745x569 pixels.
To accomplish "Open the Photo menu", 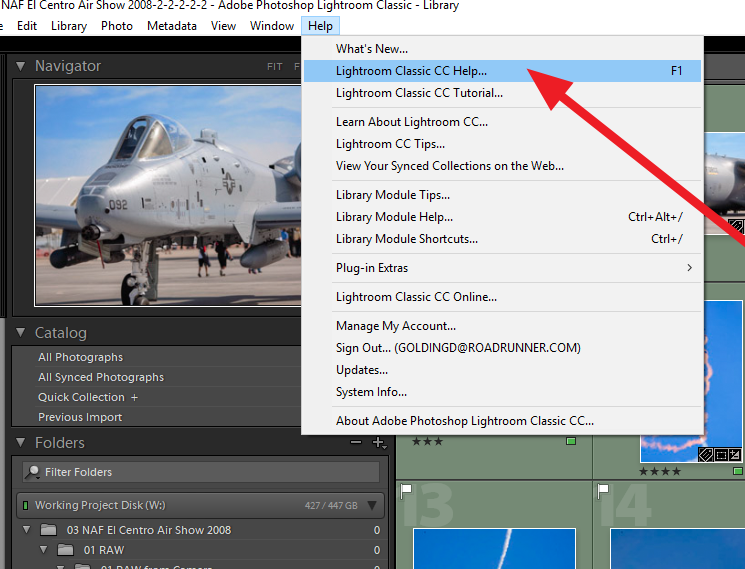I will [116, 26].
